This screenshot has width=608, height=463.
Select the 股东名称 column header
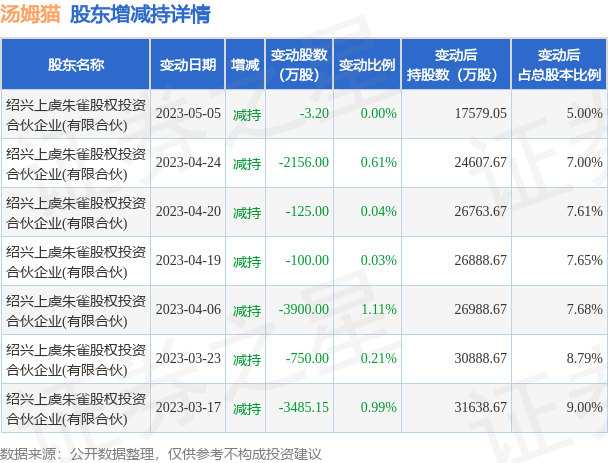pyautogui.click(x=76, y=65)
